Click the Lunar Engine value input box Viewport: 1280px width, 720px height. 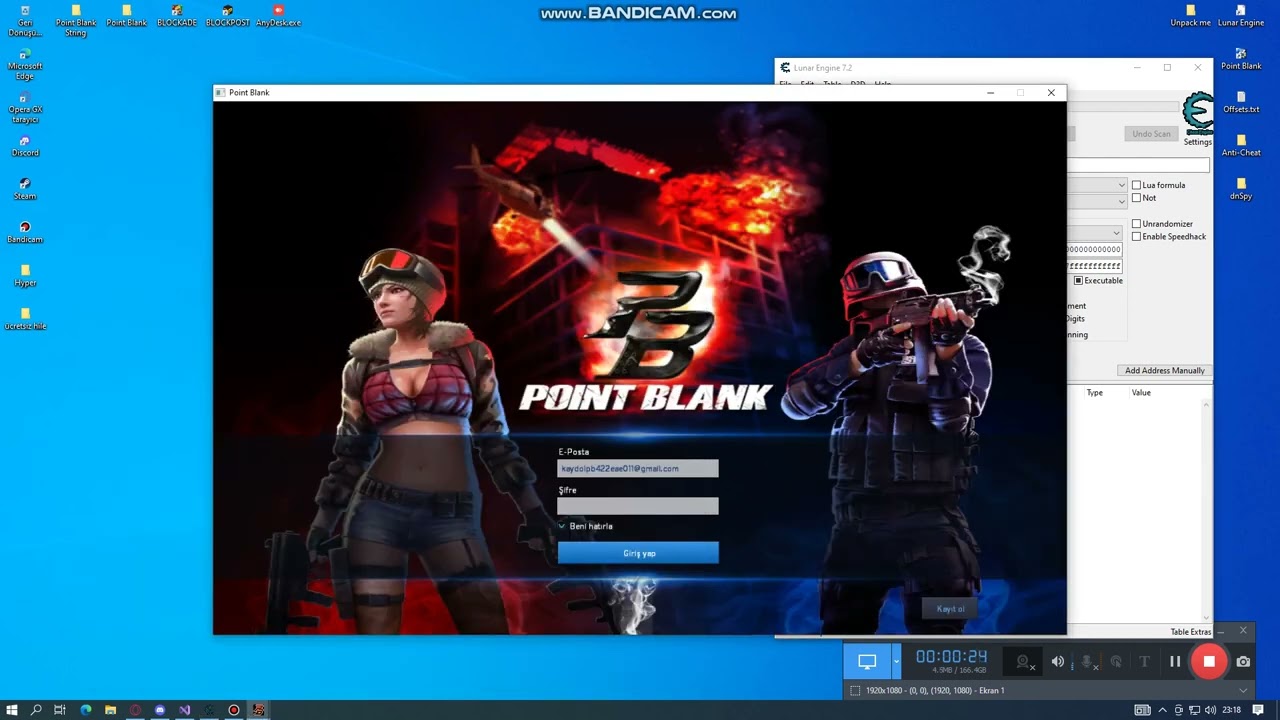pos(1138,165)
